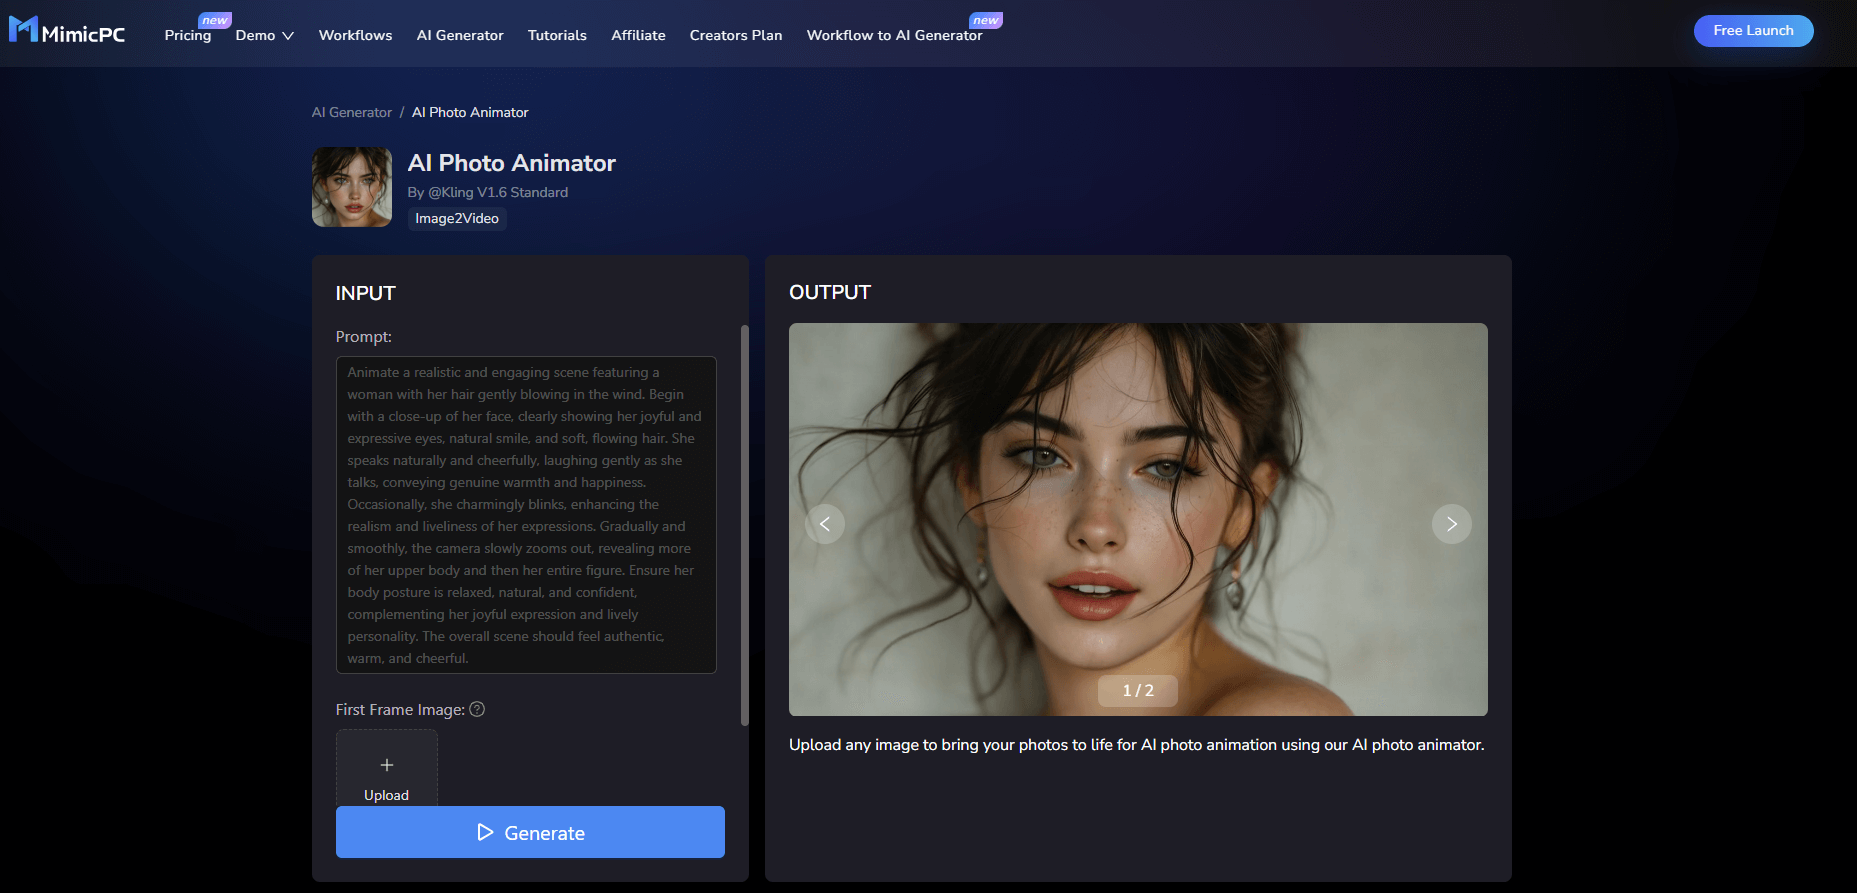Screen dimensions: 1857x893
Task: Open Workflow to AI Generator link
Action: click(x=894, y=35)
